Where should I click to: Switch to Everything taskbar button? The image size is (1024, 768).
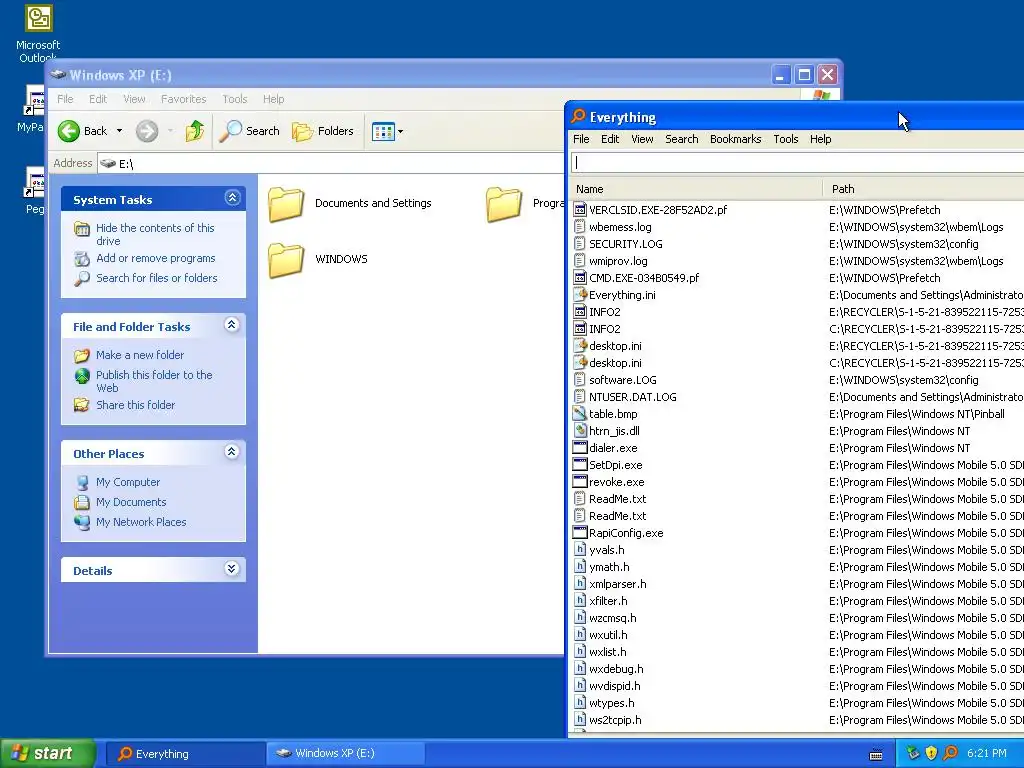coord(184,754)
